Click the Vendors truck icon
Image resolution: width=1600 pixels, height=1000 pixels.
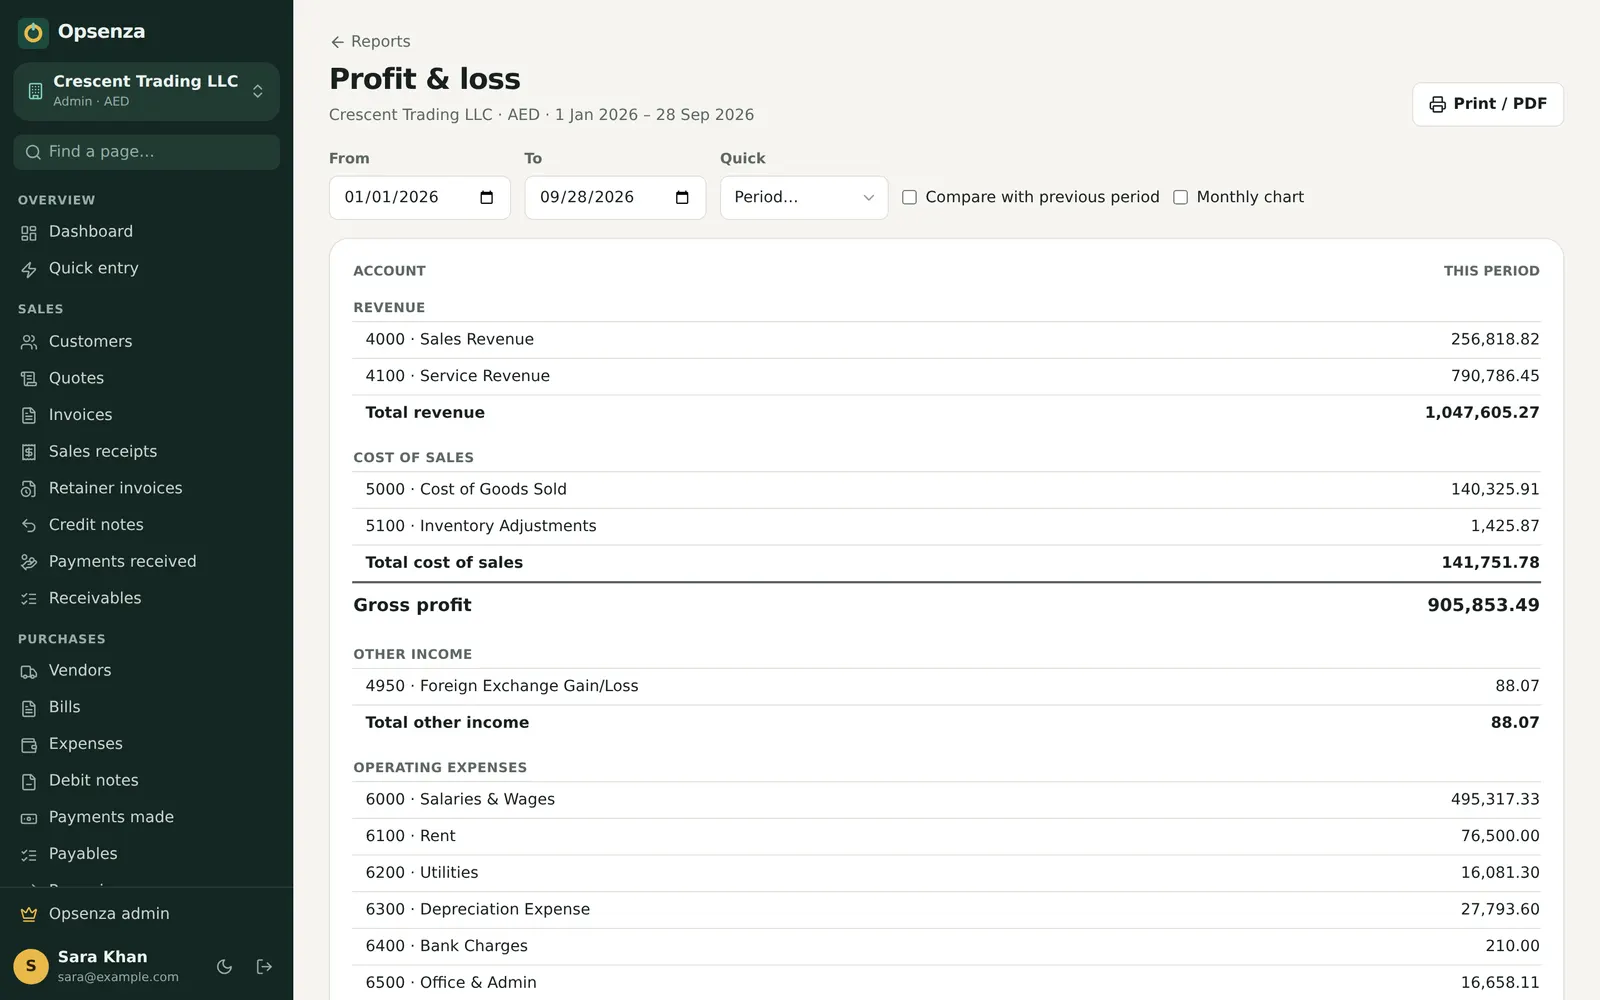click(29, 671)
